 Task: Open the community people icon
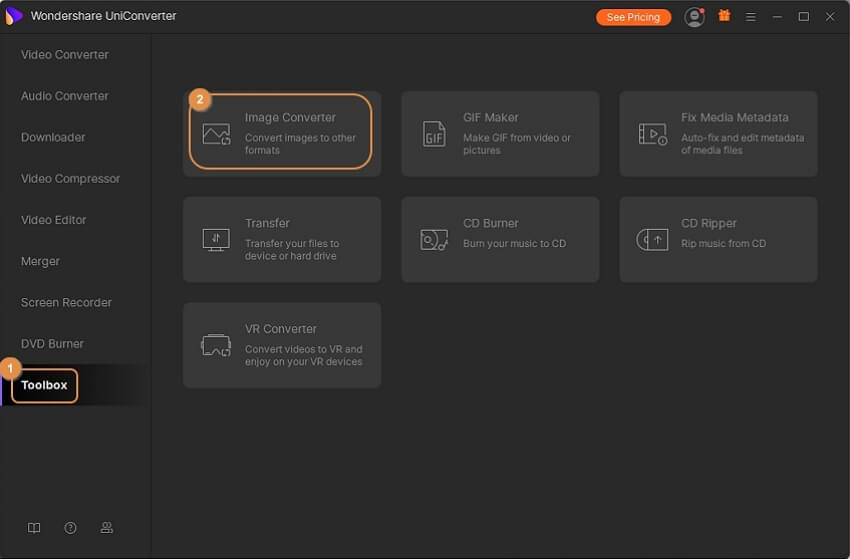[106, 528]
